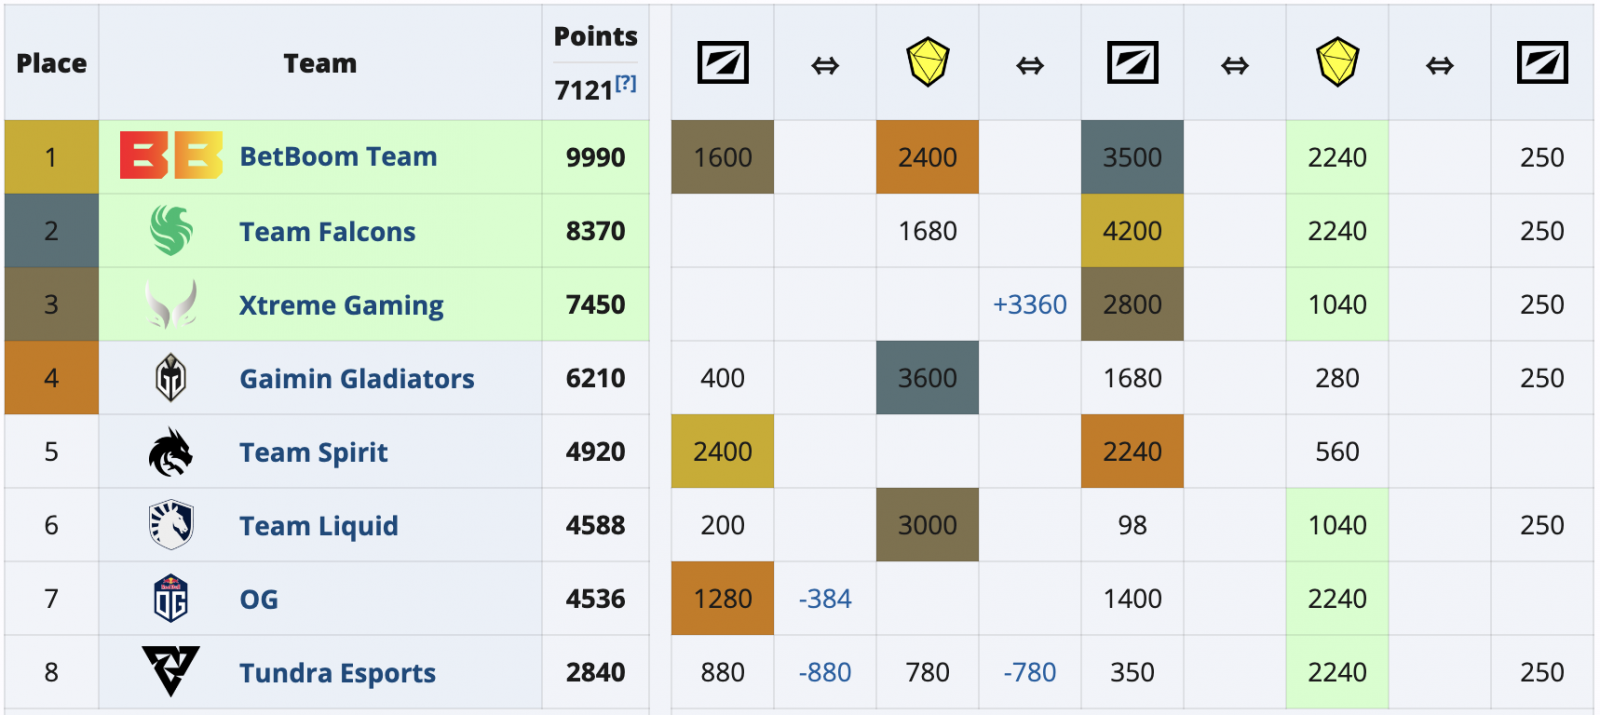
Task: Click the Tundra Esports name link
Action: (x=337, y=673)
